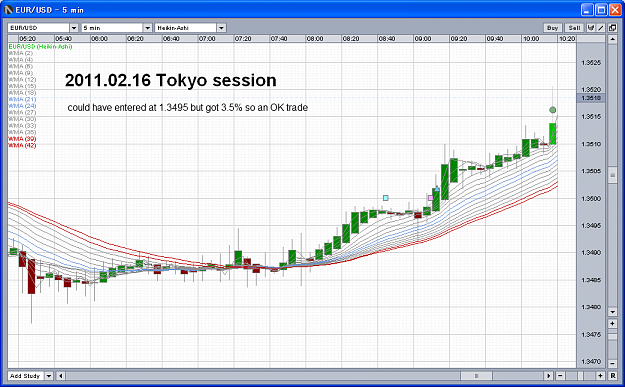Click the green circle marker near 1.3515
The width and height of the screenshot is (625, 387).
point(552,110)
